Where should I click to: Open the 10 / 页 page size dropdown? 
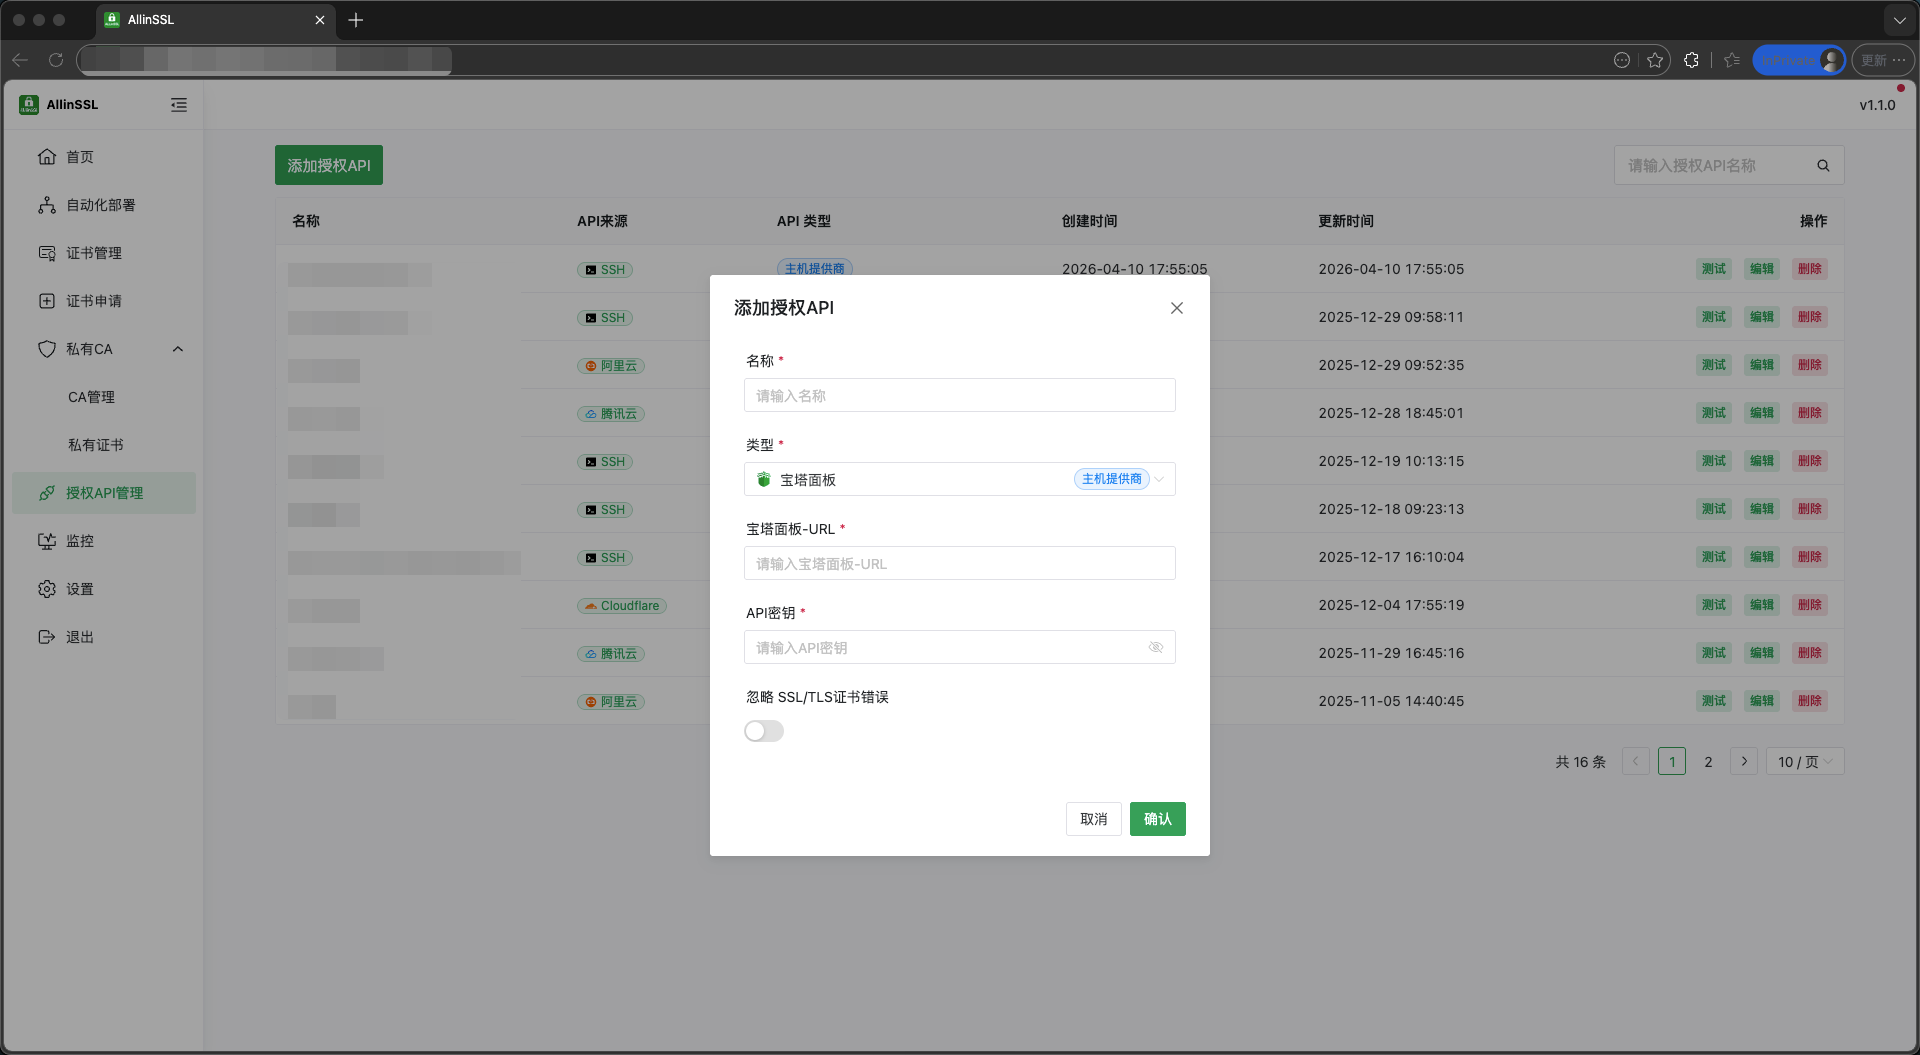(x=1805, y=761)
